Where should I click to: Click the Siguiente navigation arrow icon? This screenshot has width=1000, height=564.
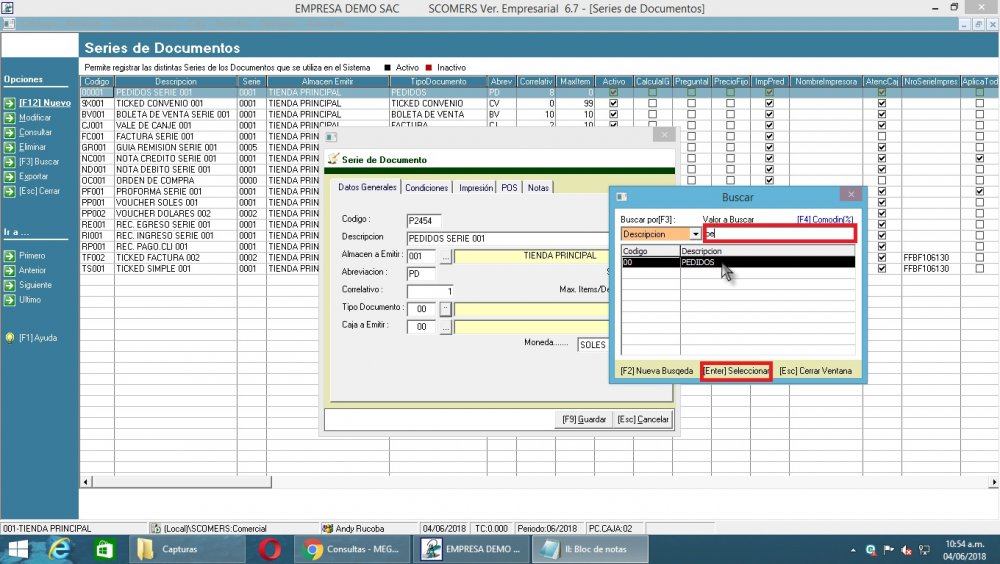tap(10, 285)
